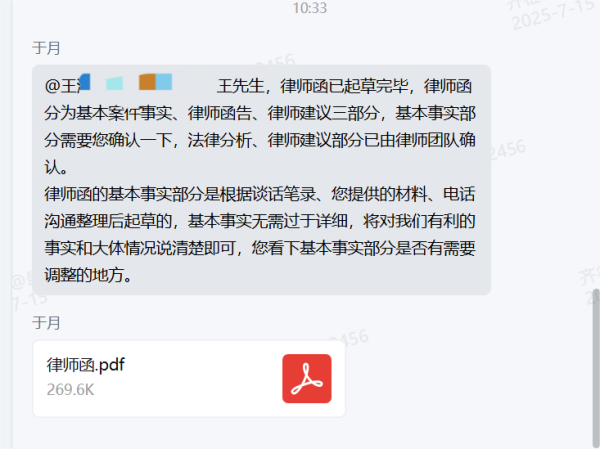Click the blue redaction block after @王
The height and width of the screenshot is (449, 600).
84,82
